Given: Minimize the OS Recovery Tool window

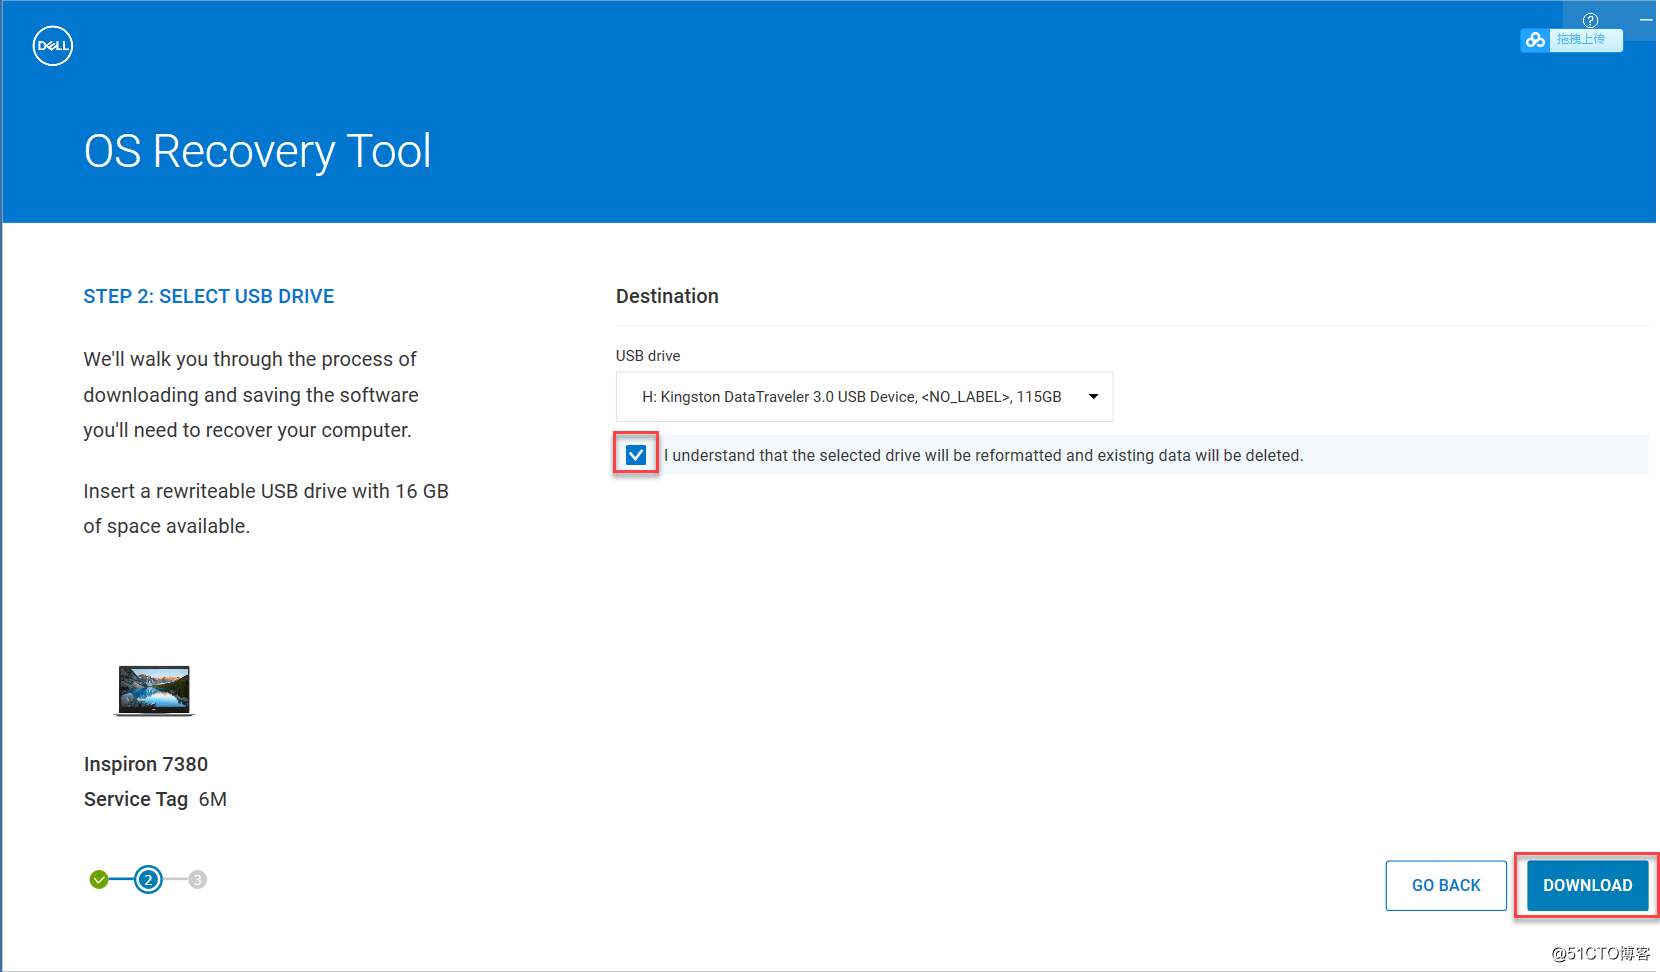Looking at the screenshot, I should [1646, 20].
